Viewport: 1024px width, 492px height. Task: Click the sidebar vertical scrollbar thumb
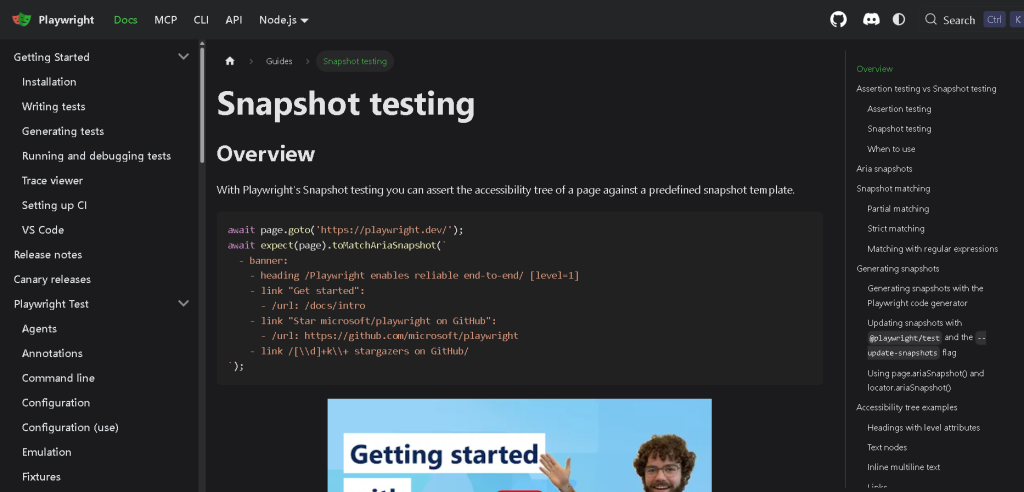click(202, 105)
